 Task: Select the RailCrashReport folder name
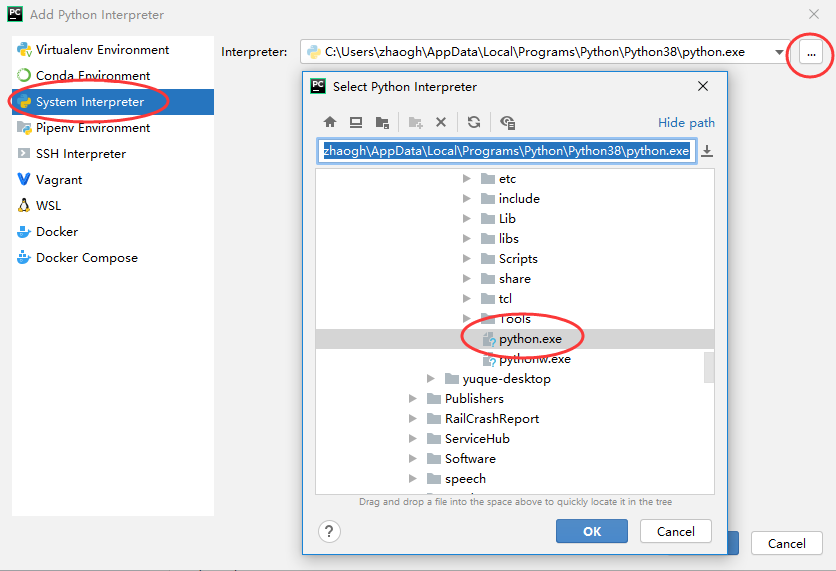[x=492, y=419]
